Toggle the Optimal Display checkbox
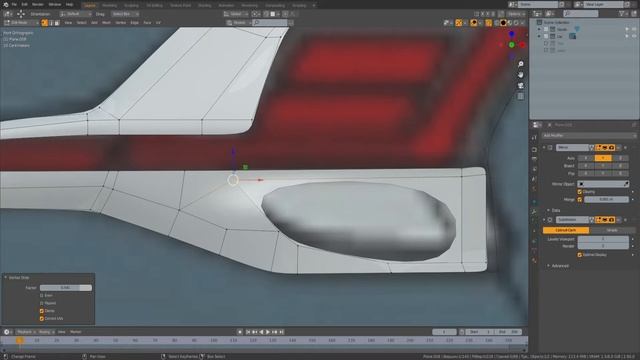Image resolution: width=640 pixels, height=360 pixels. coord(580,255)
